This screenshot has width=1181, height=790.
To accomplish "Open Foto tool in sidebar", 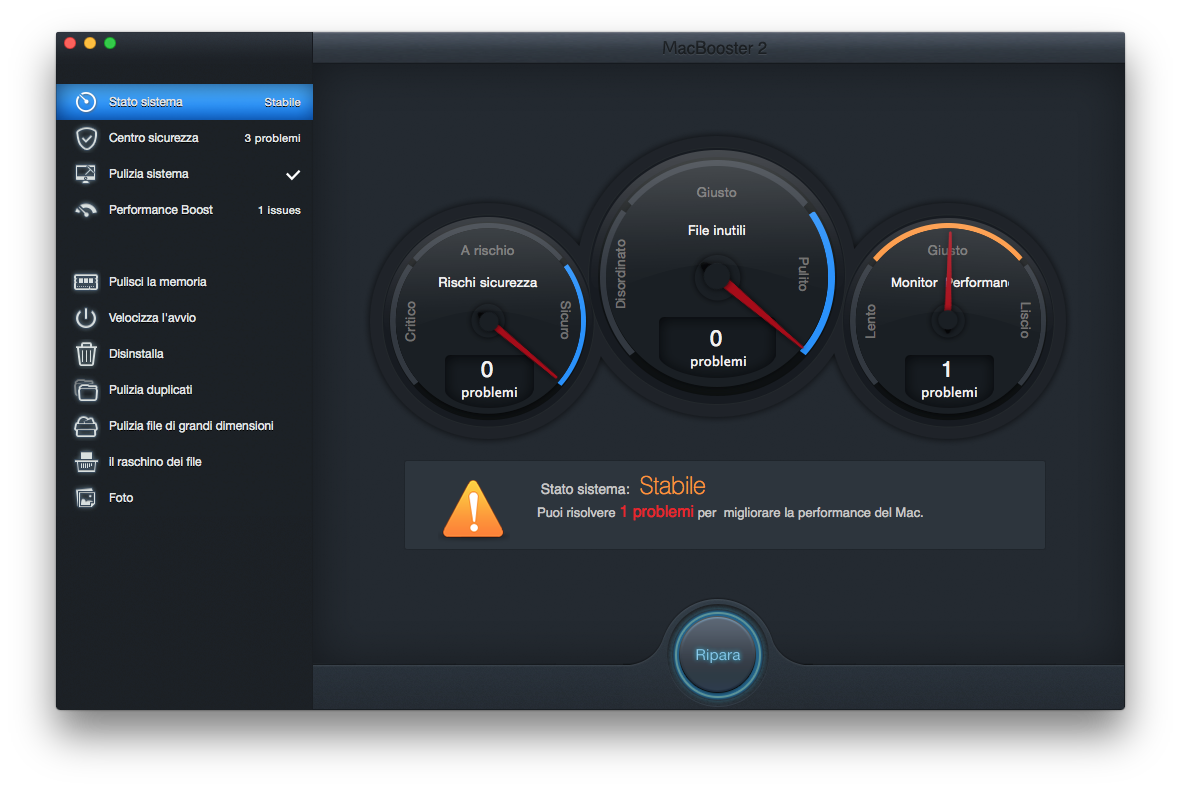I will click(185, 498).
